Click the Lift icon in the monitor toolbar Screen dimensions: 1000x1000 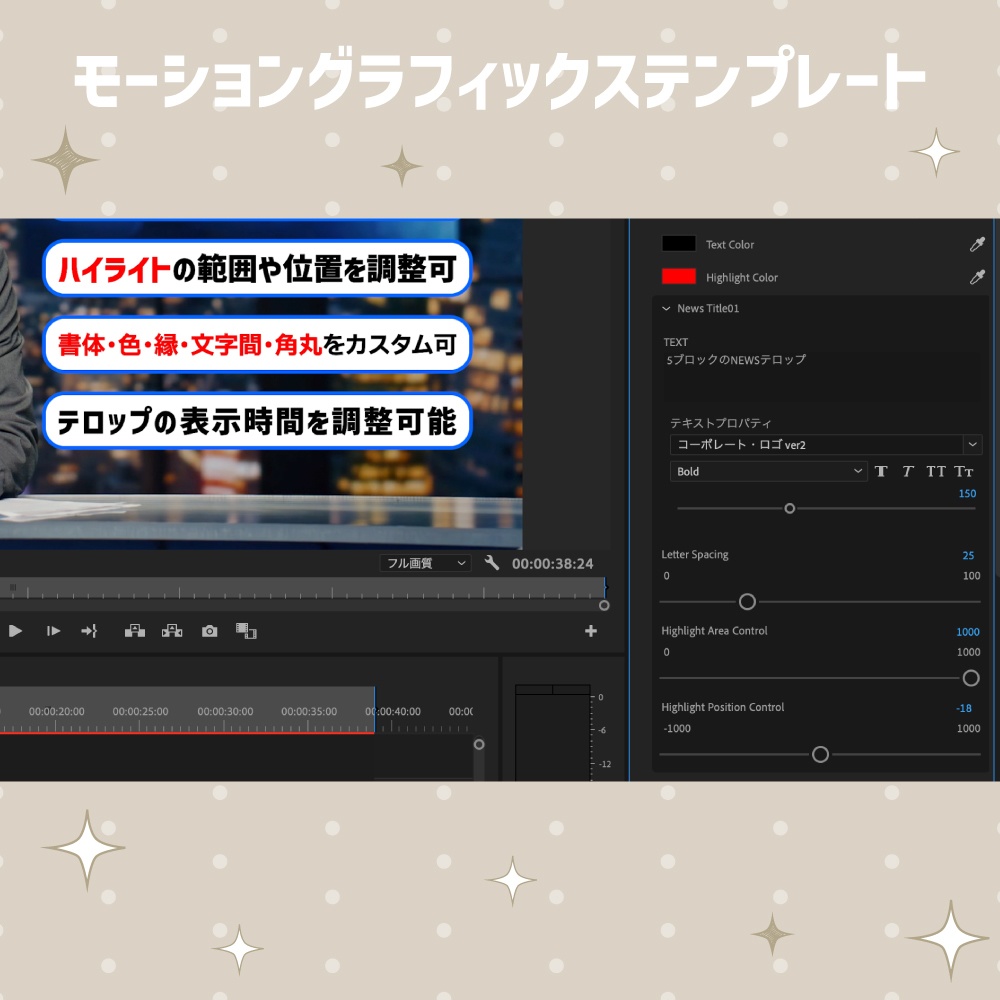tap(135, 631)
